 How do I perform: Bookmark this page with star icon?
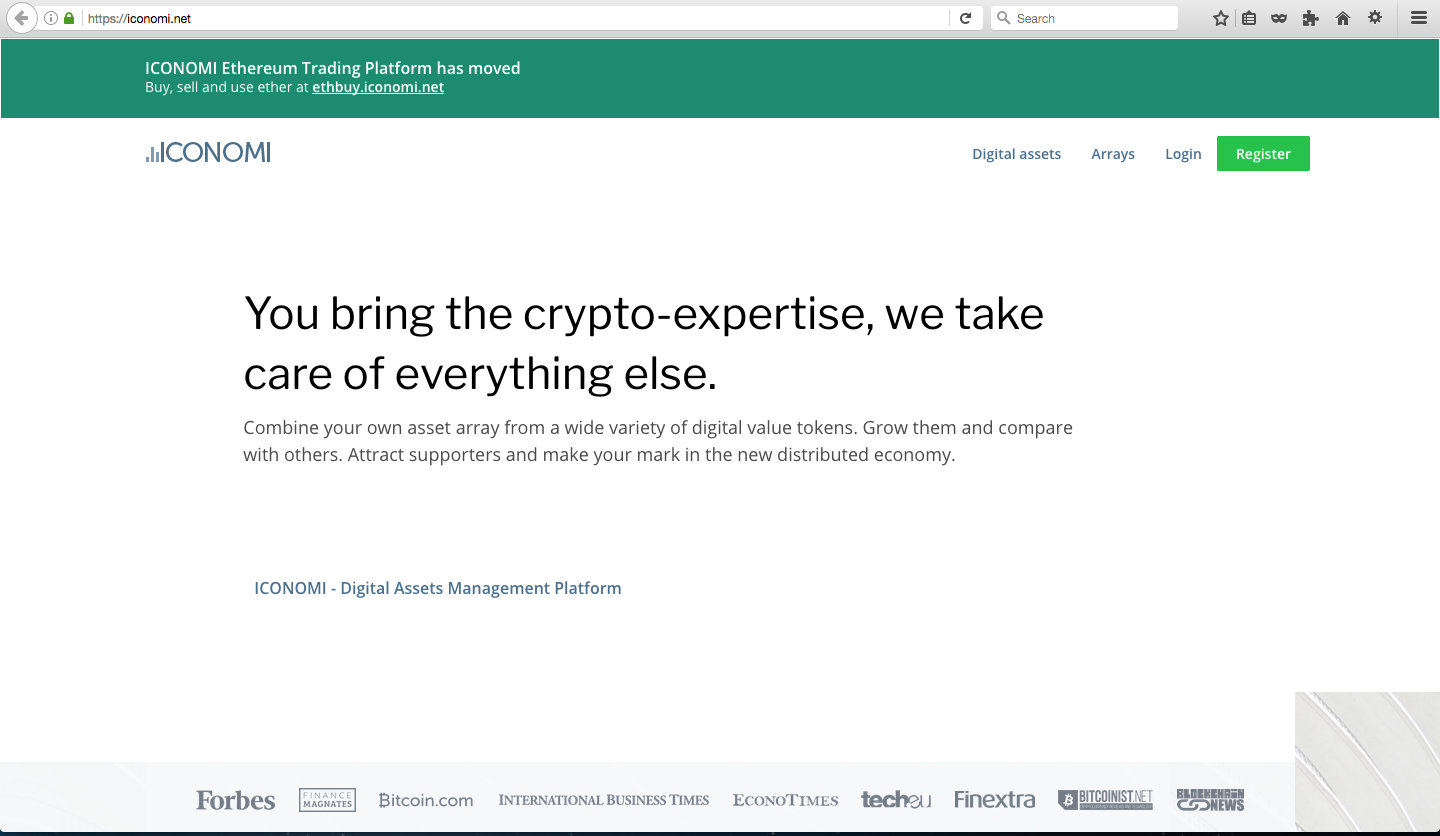[1220, 18]
